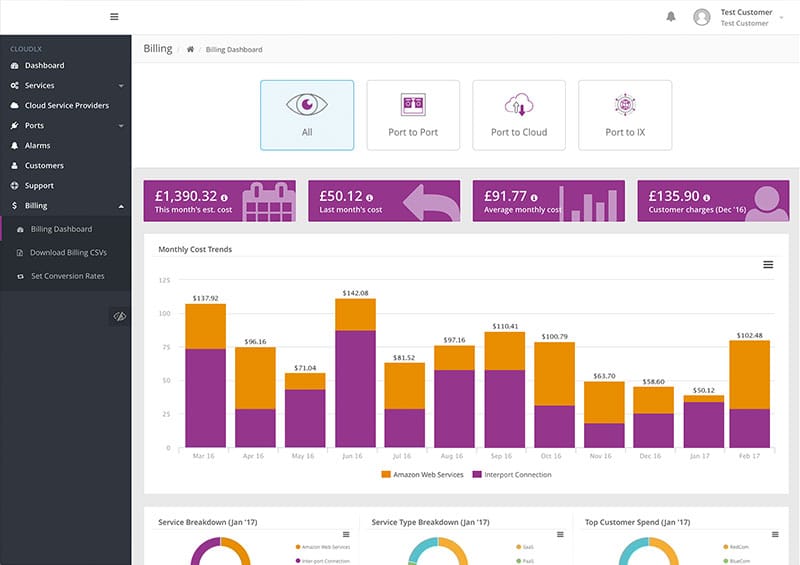Open Service Type Breakdown chart menu
Image resolution: width=800 pixels, height=565 pixels.
tap(560, 534)
